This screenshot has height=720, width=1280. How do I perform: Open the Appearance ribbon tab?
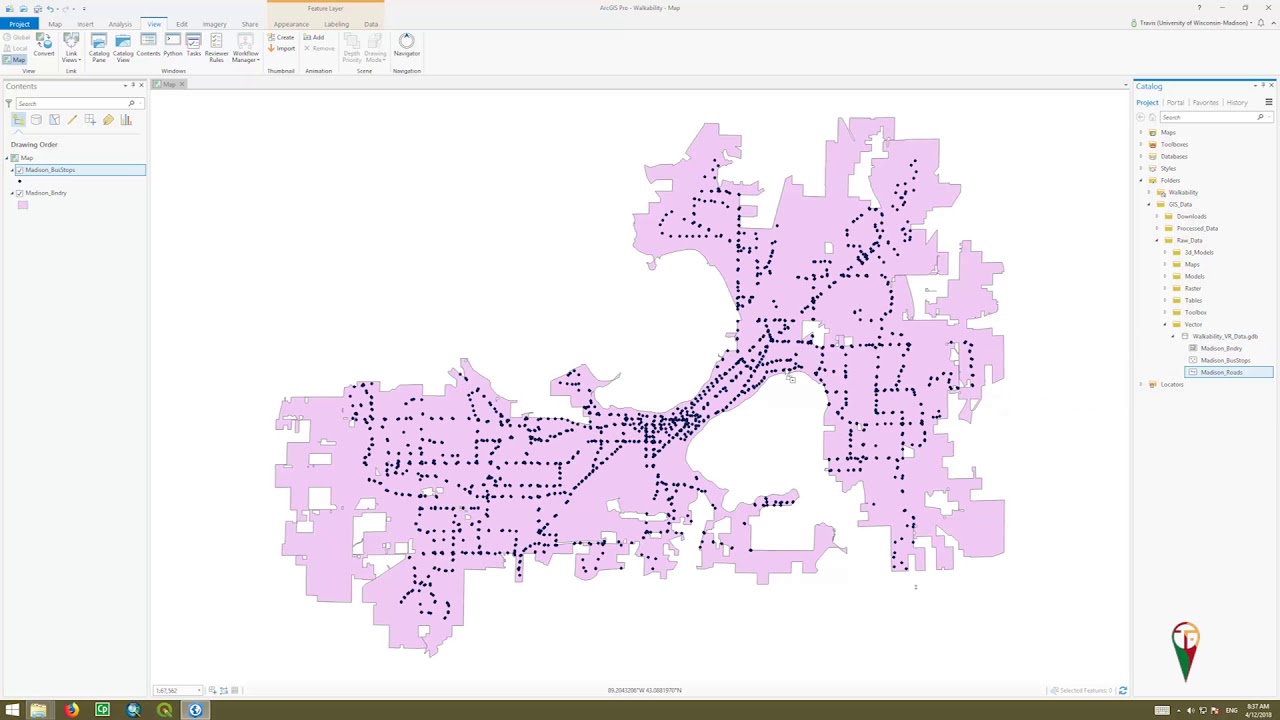291,24
